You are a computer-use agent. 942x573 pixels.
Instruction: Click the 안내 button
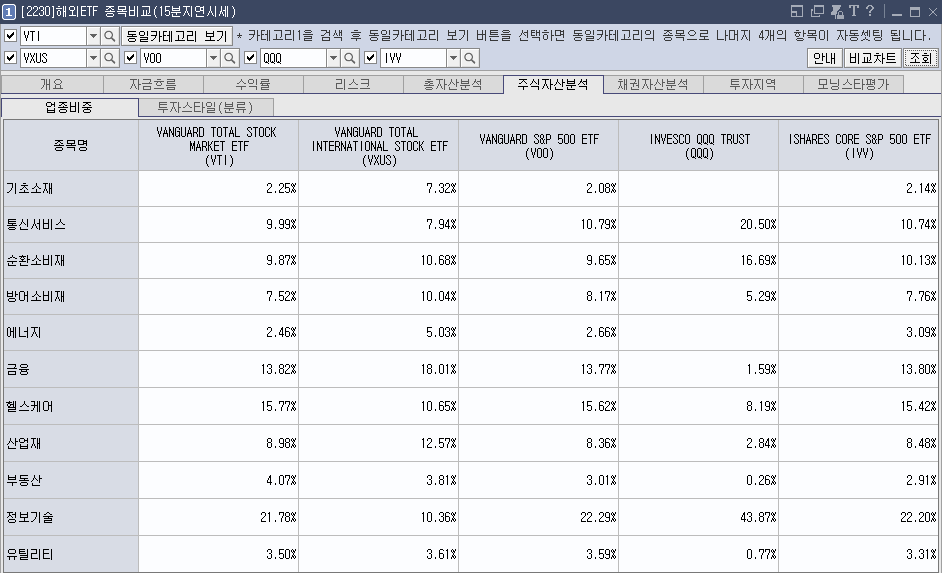click(824, 58)
